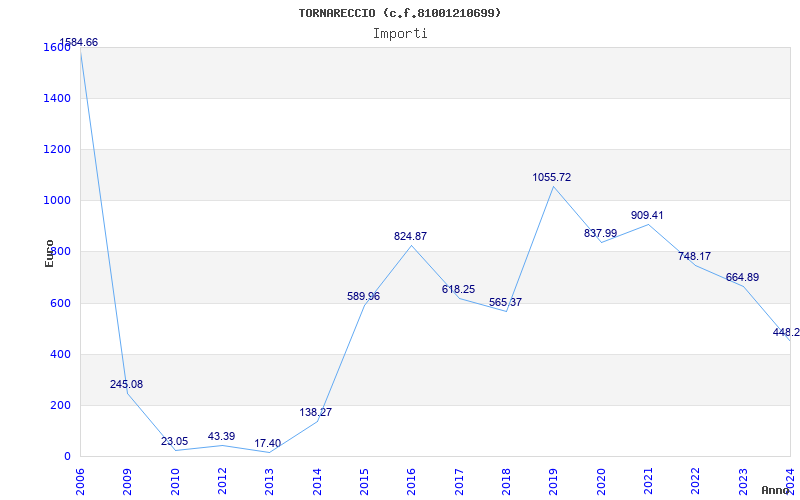Select x-axis year label 2021
This screenshot has width=800, height=500.
pyautogui.click(x=648, y=482)
